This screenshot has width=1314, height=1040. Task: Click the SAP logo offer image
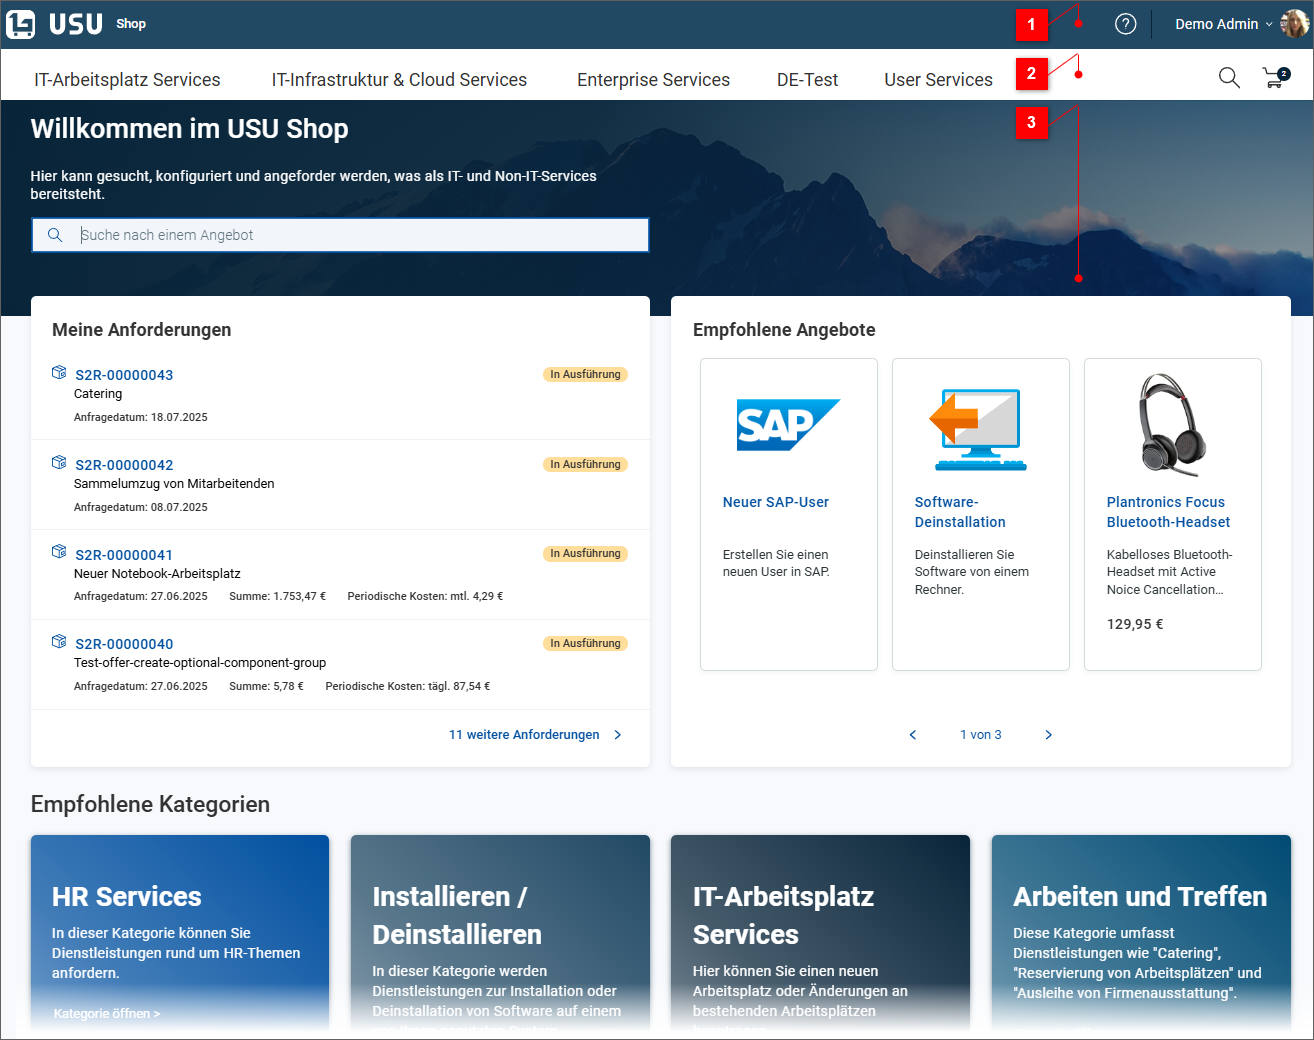tap(788, 425)
